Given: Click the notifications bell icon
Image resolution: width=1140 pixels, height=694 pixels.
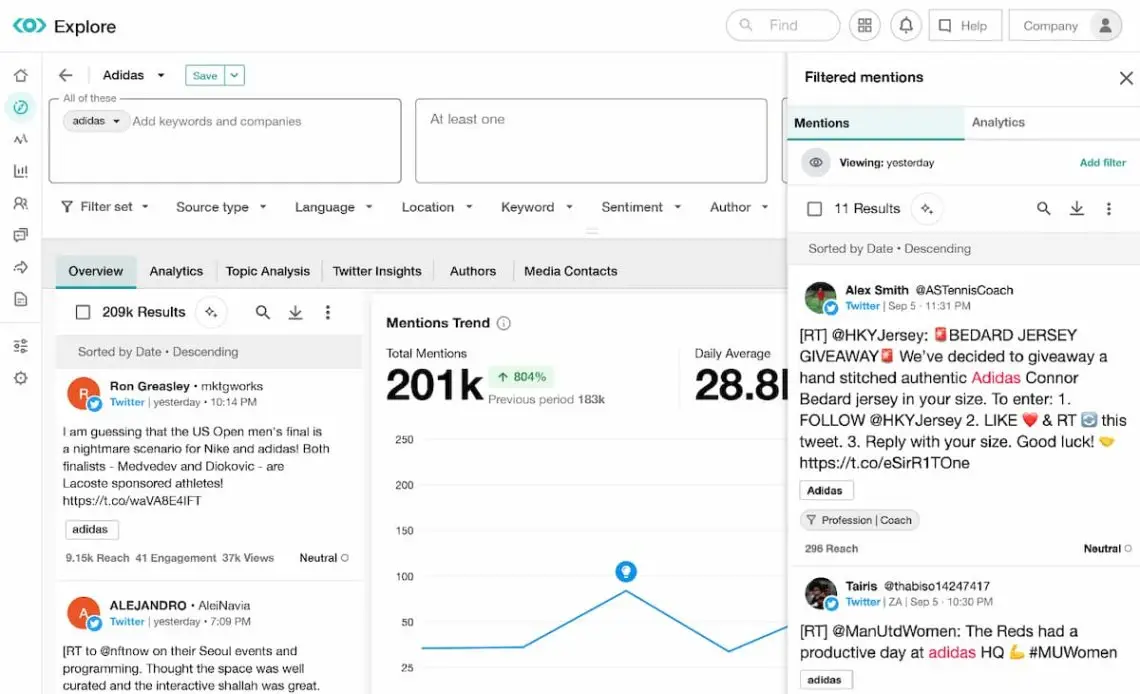Looking at the screenshot, I should [906, 26].
